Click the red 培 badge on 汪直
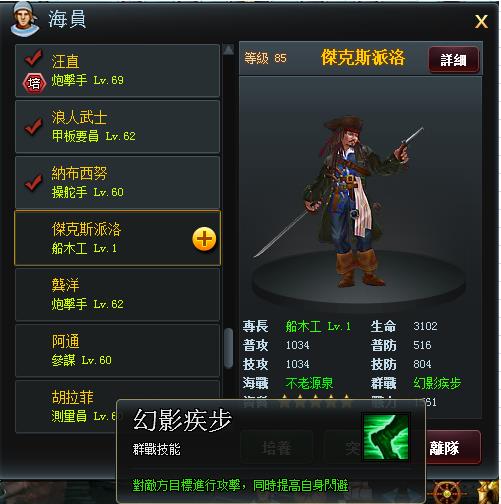501x504 pixels. coord(34,83)
